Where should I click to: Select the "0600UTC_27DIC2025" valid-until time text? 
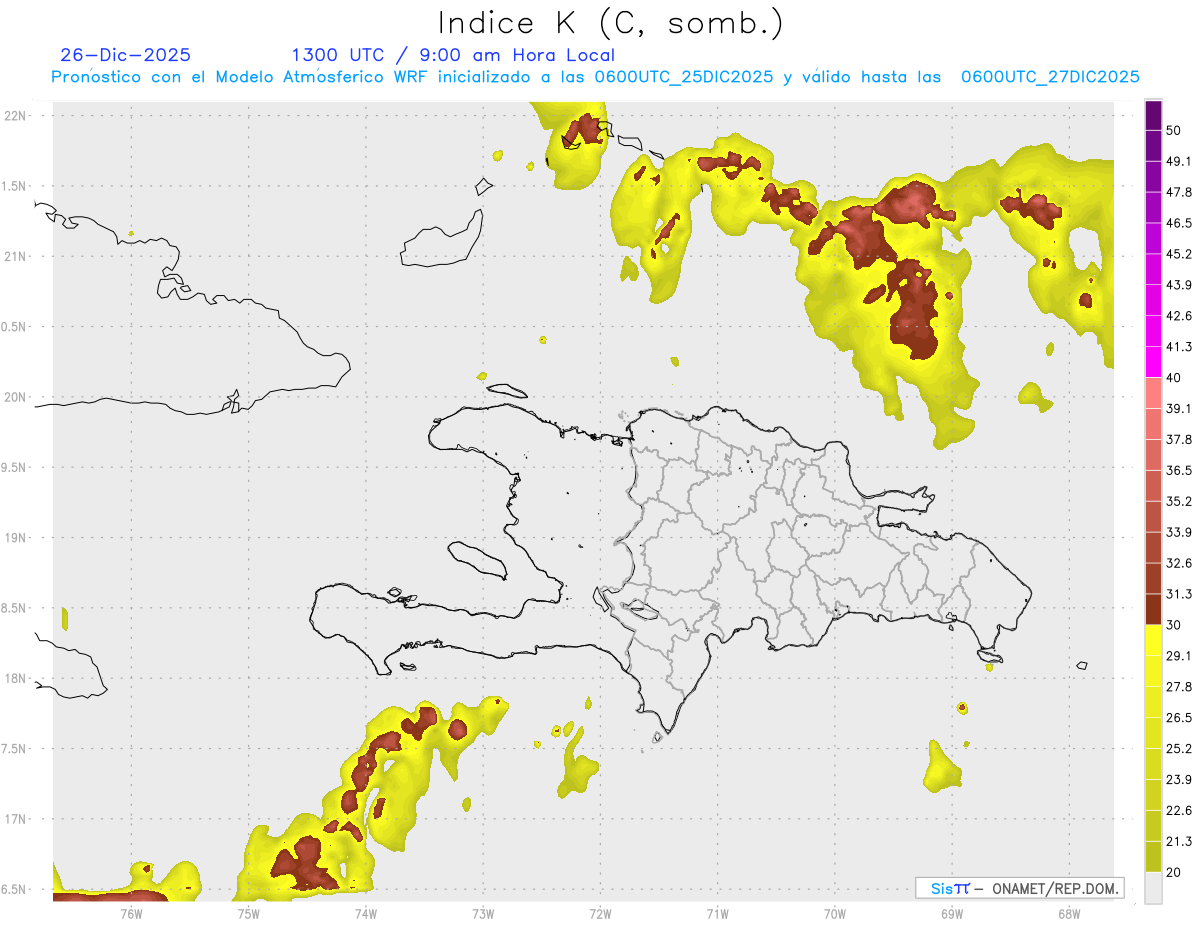pyautogui.click(x=1050, y=77)
